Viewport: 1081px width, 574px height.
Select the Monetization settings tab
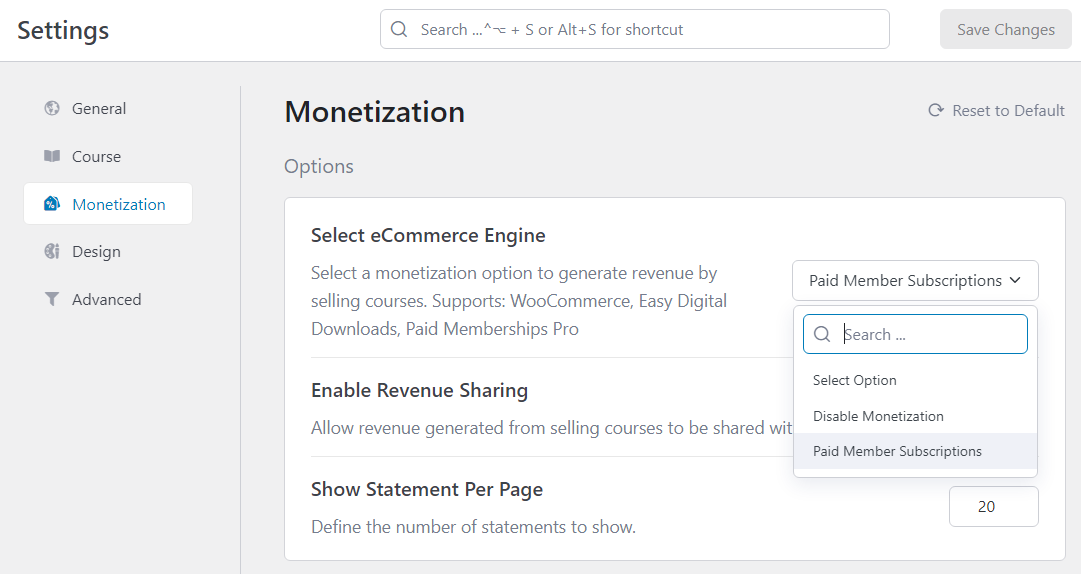108,203
